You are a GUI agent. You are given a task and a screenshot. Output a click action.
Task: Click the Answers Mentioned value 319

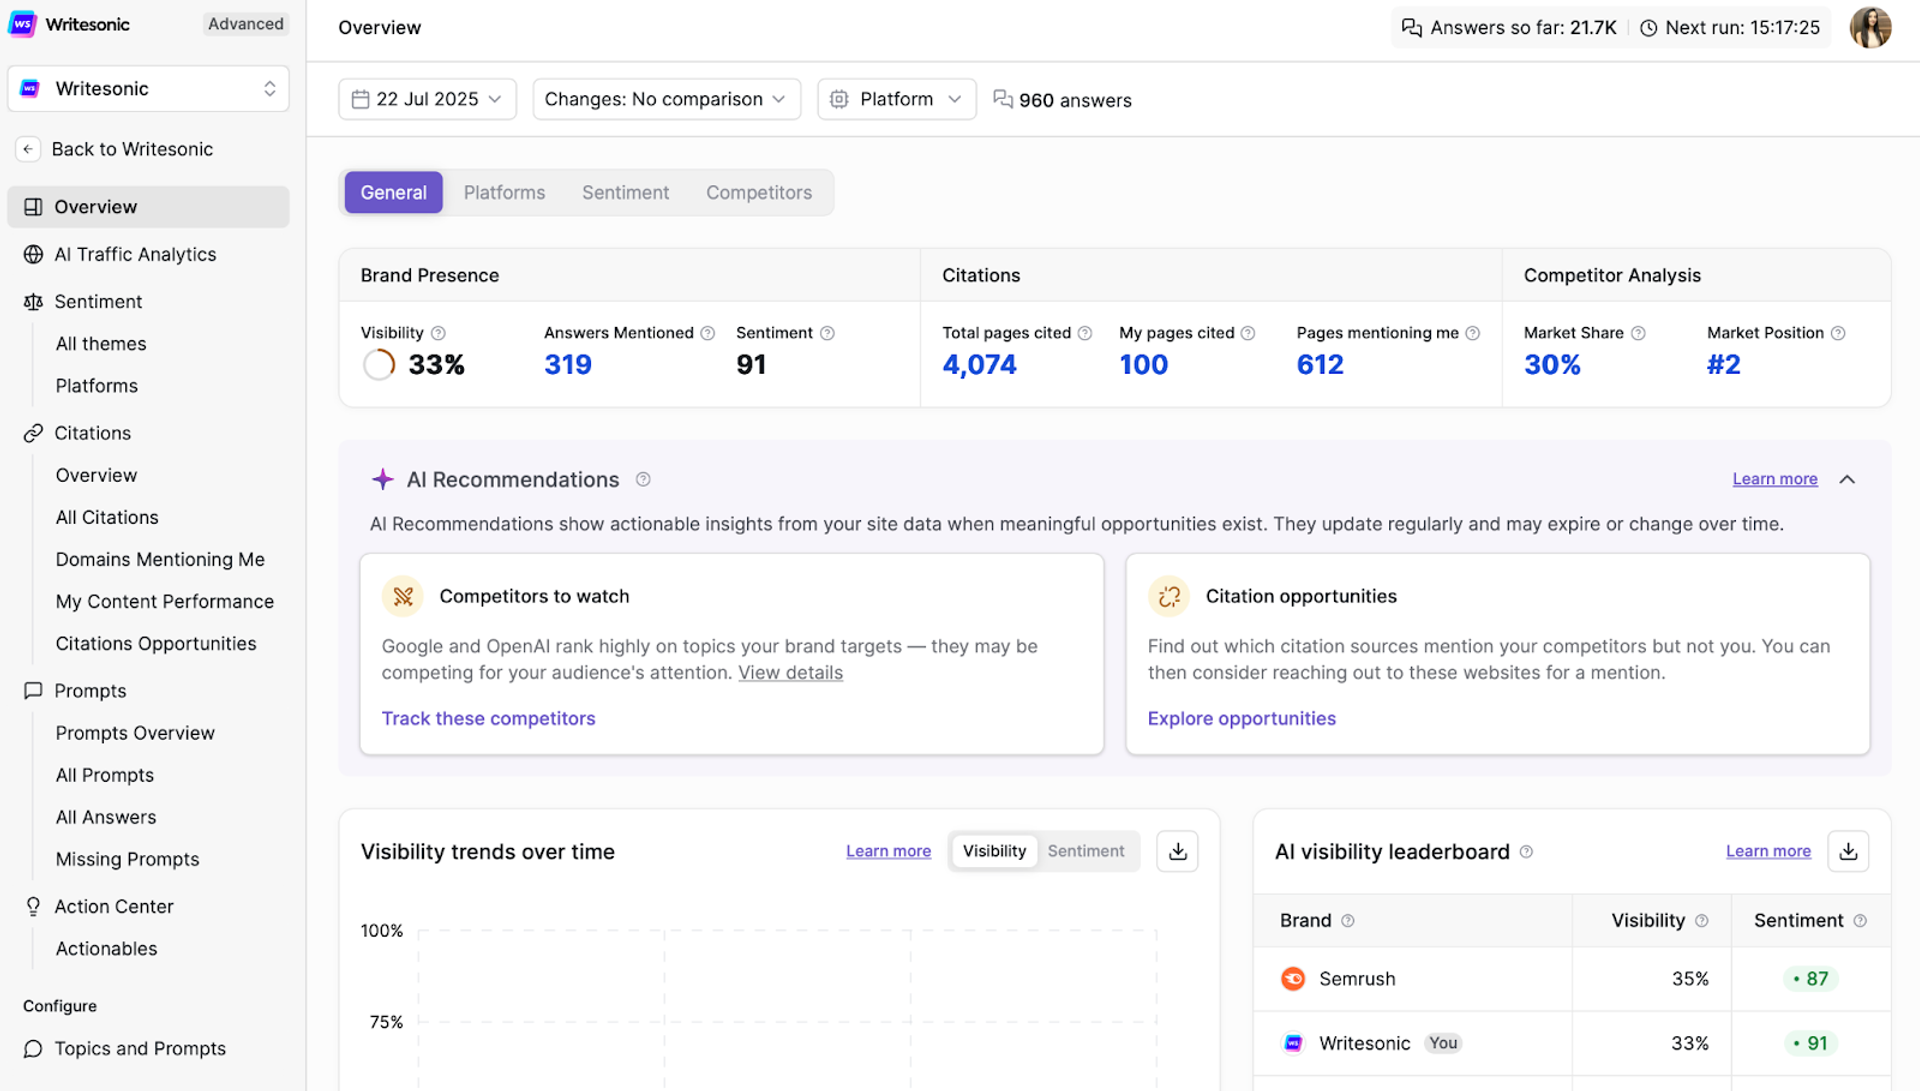pos(568,365)
